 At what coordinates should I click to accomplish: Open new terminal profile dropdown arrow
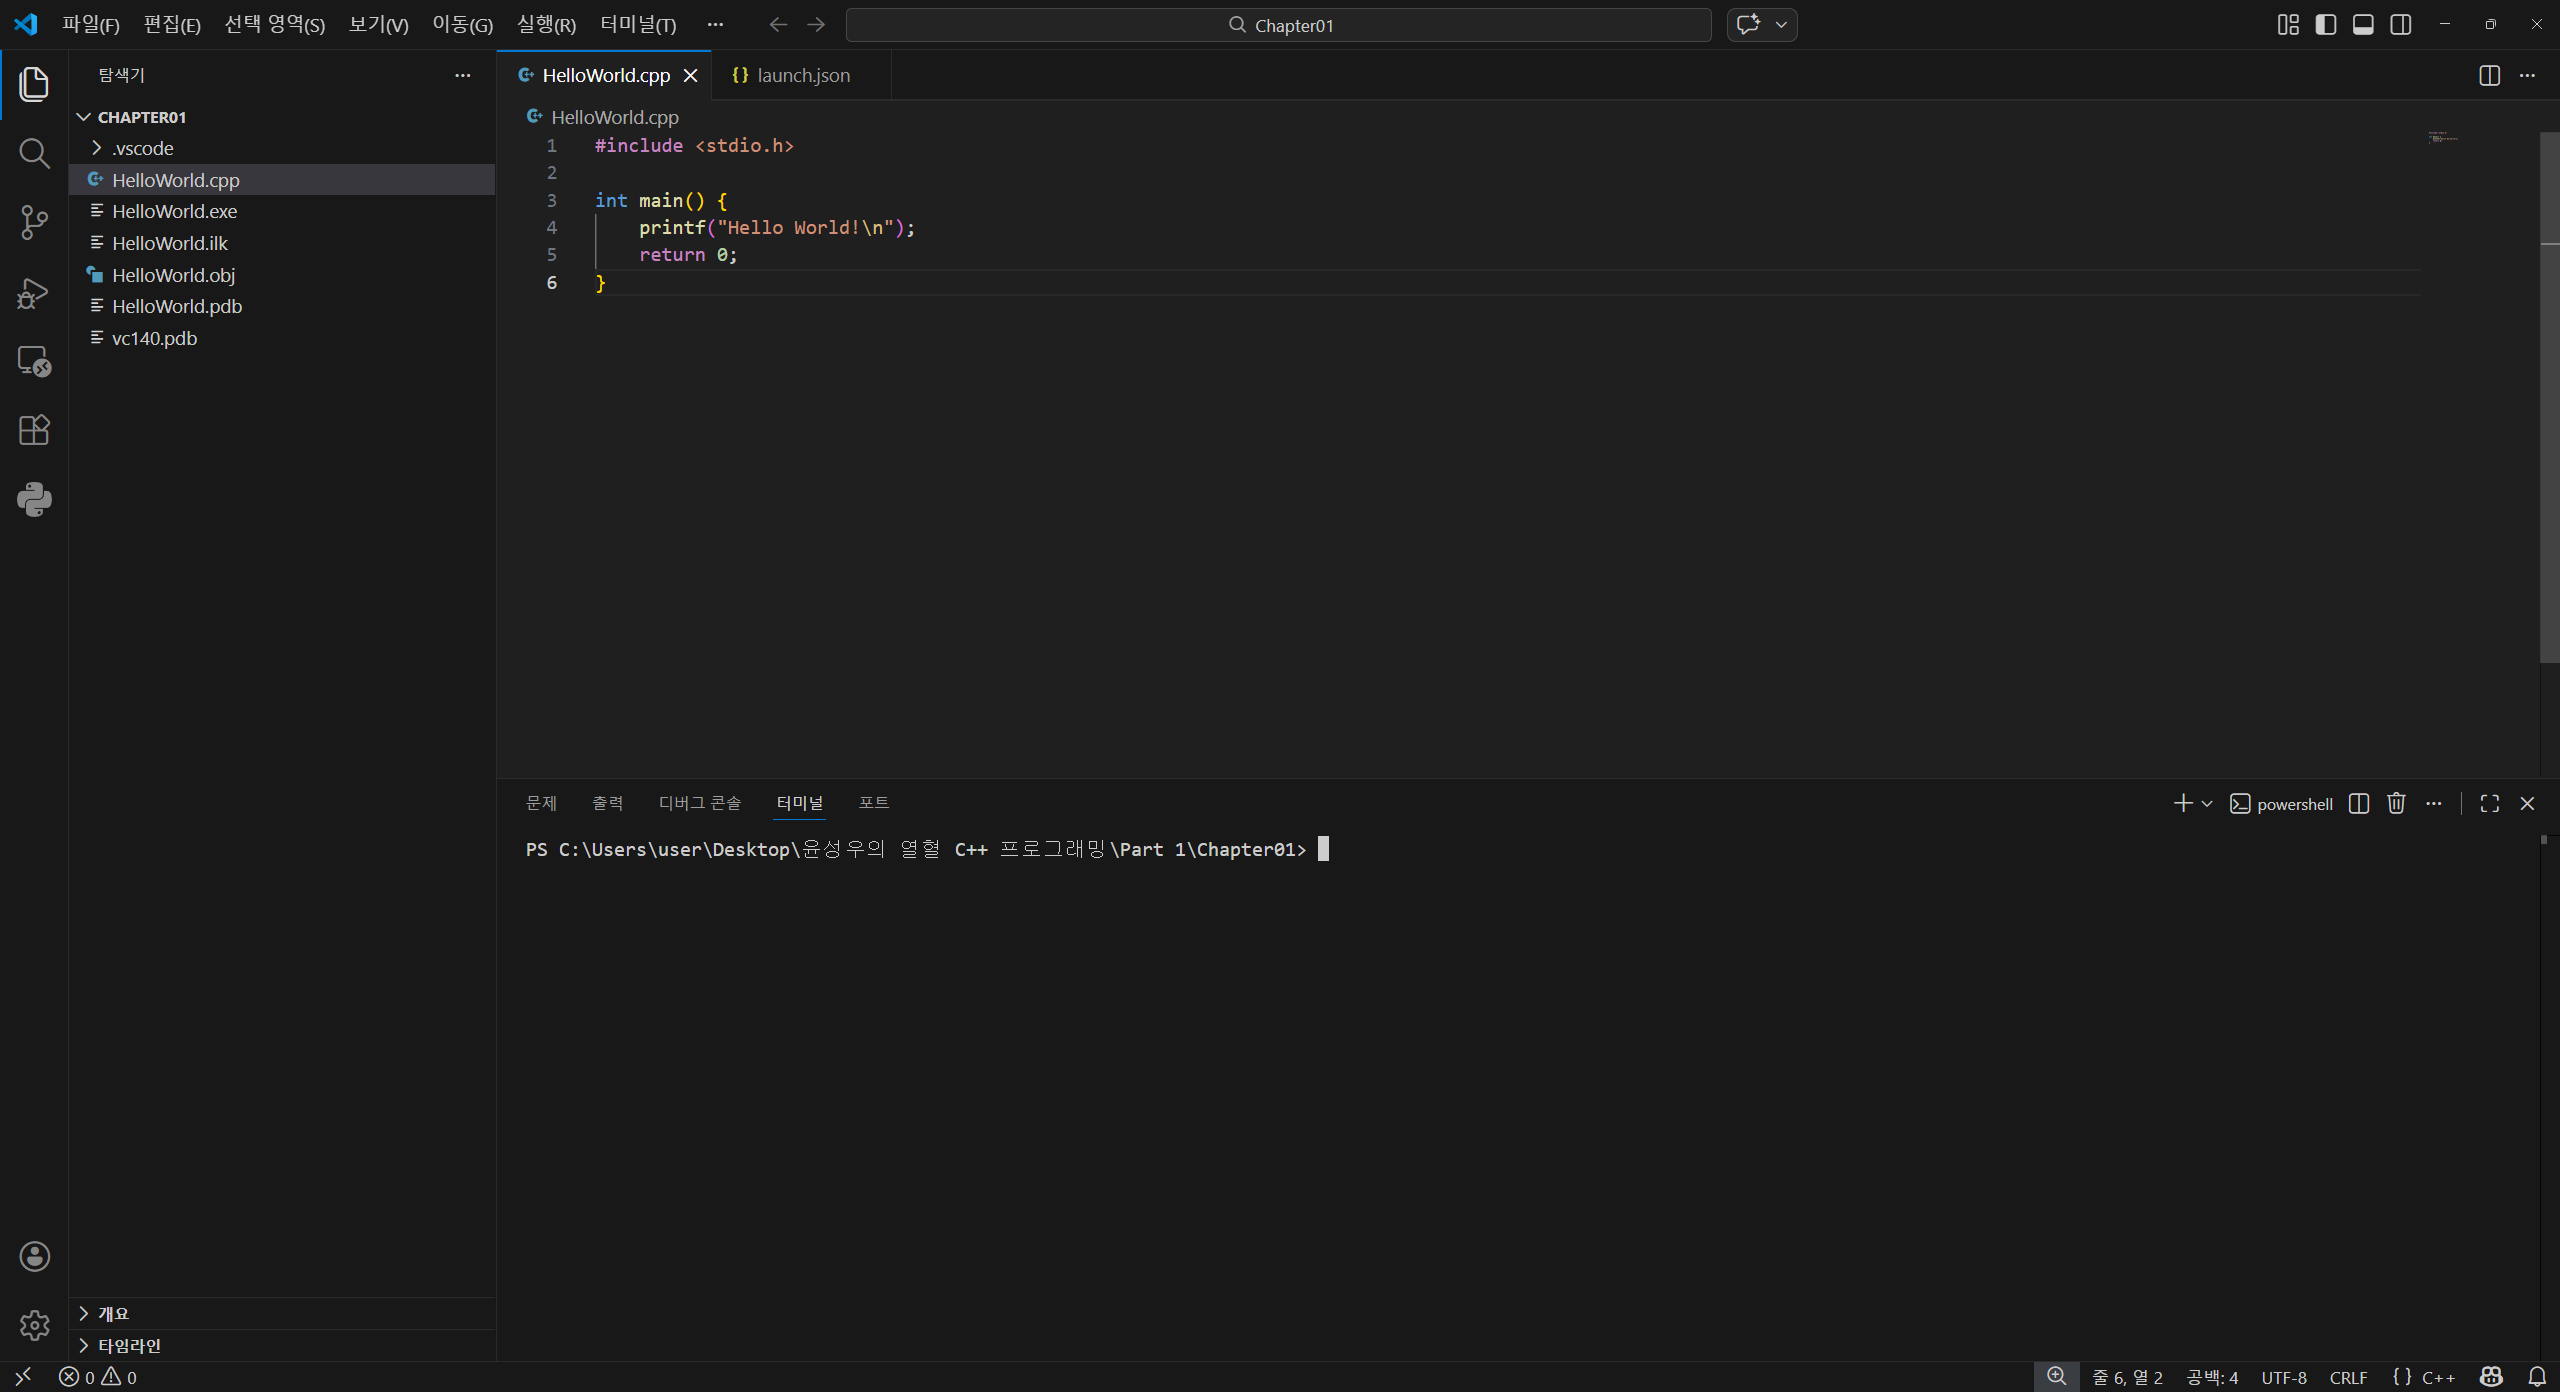tap(2207, 803)
